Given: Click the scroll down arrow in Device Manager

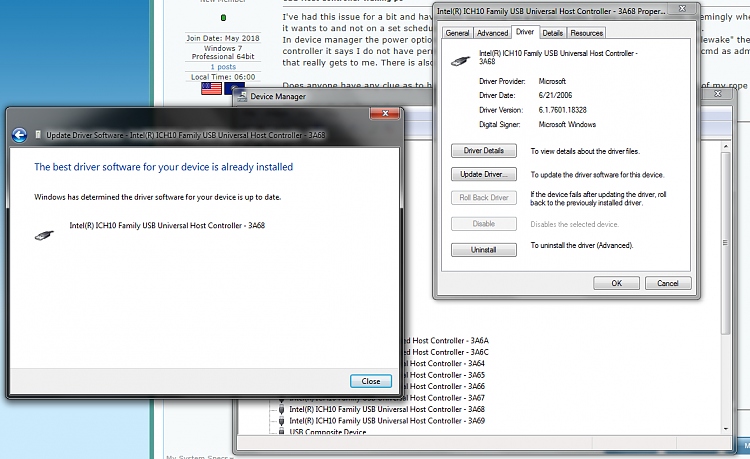Looking at the screenshot, I should (x=726, y=428).
